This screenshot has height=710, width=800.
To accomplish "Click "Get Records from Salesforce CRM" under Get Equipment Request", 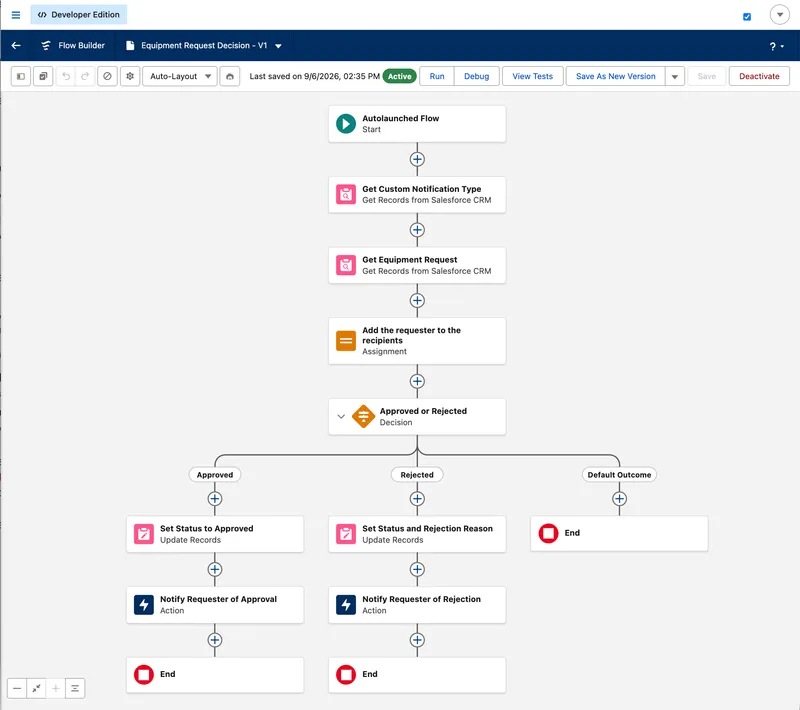I will click(427, 271).
